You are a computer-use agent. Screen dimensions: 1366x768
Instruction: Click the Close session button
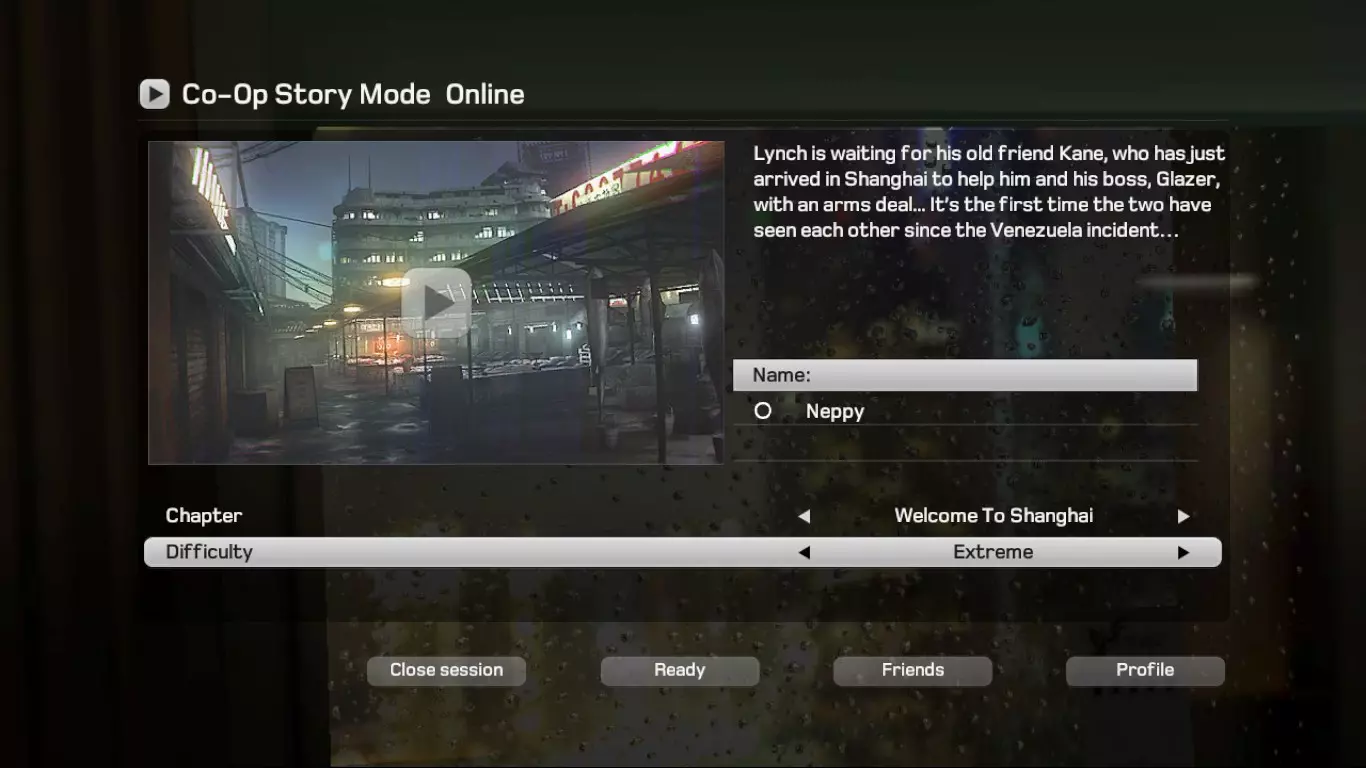coord(446,671)
